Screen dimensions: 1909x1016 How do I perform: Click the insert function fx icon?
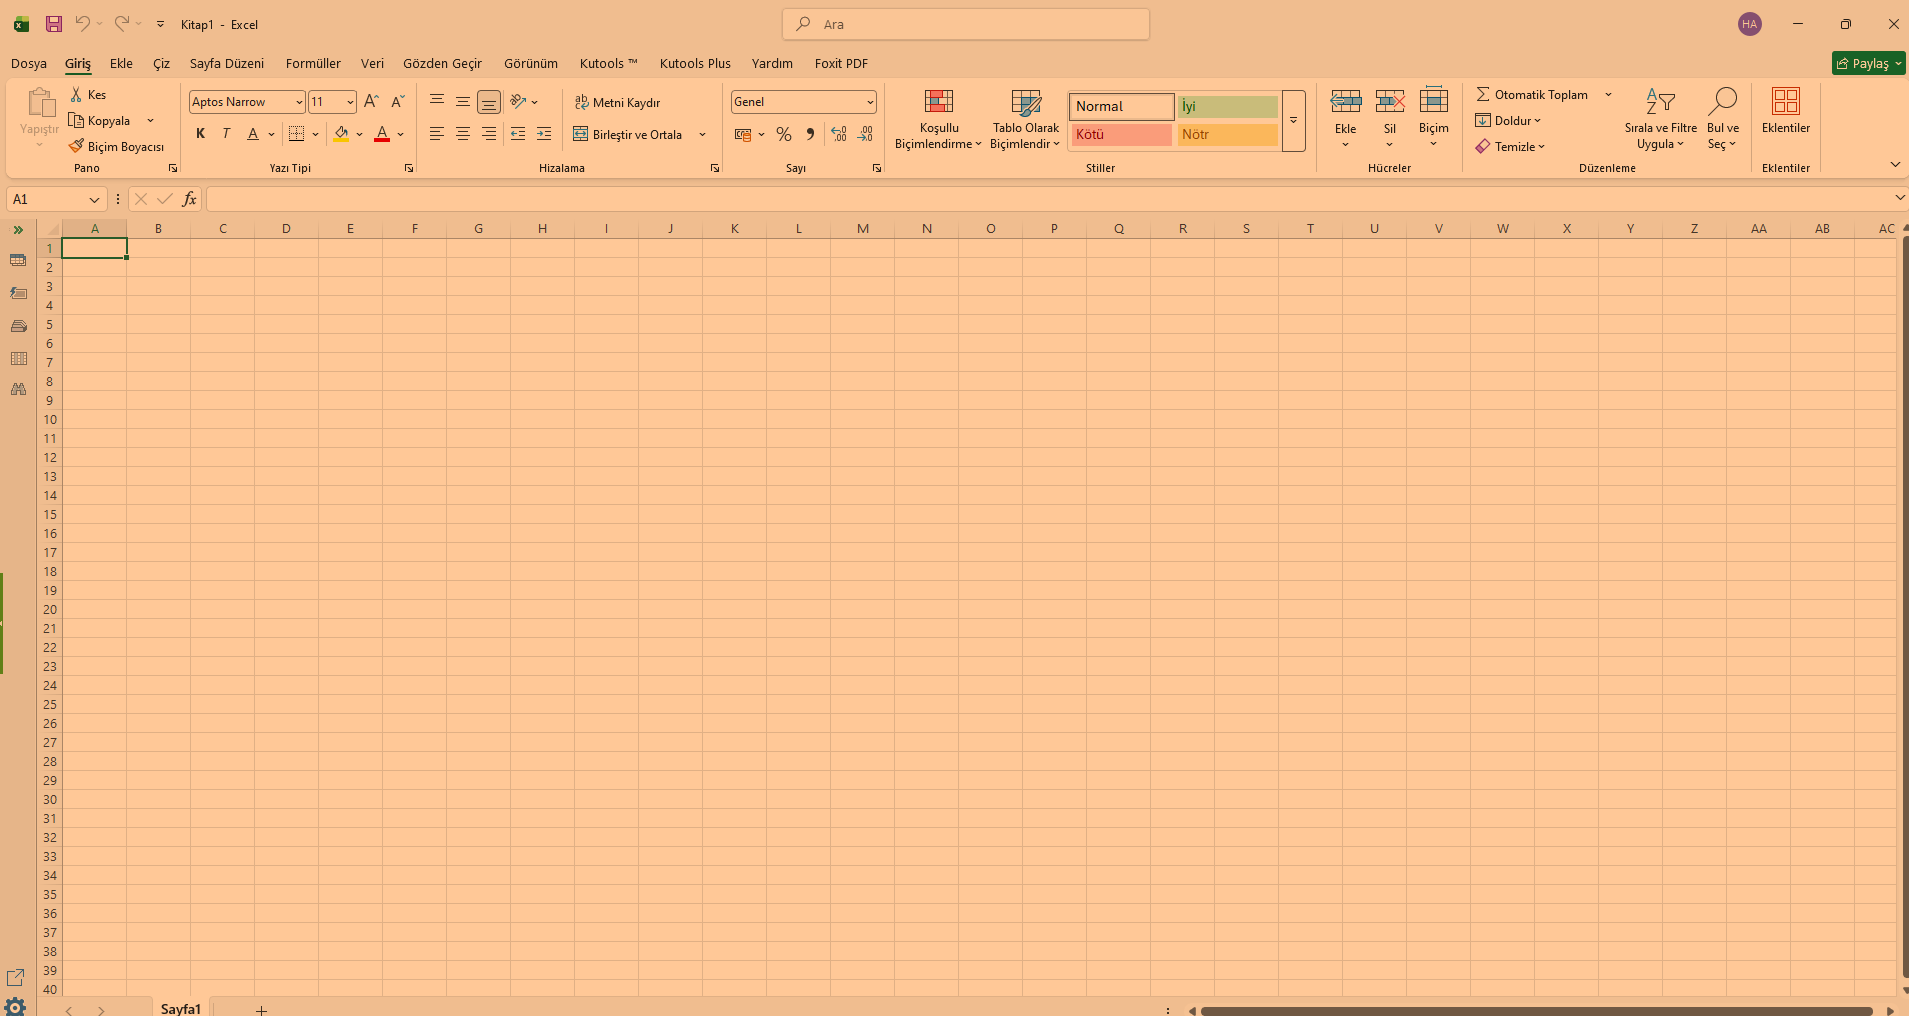[x=189, y=199]
